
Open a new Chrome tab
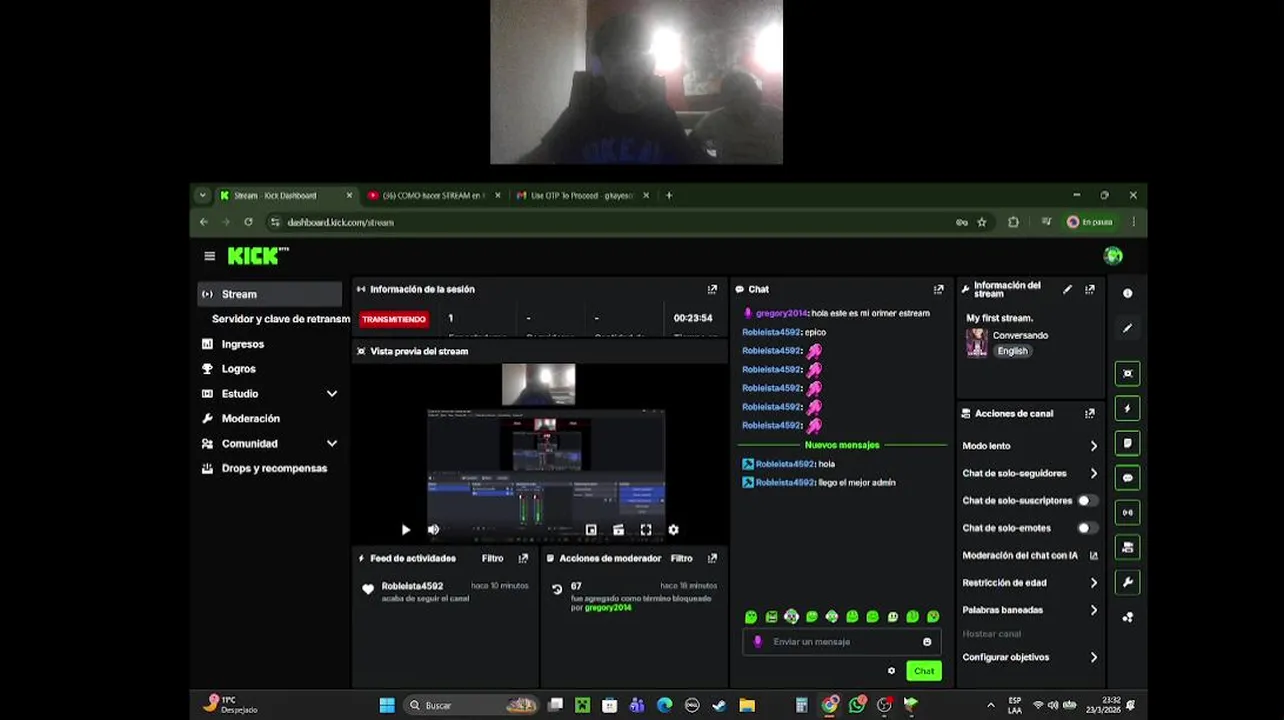[x=669, y=196]
